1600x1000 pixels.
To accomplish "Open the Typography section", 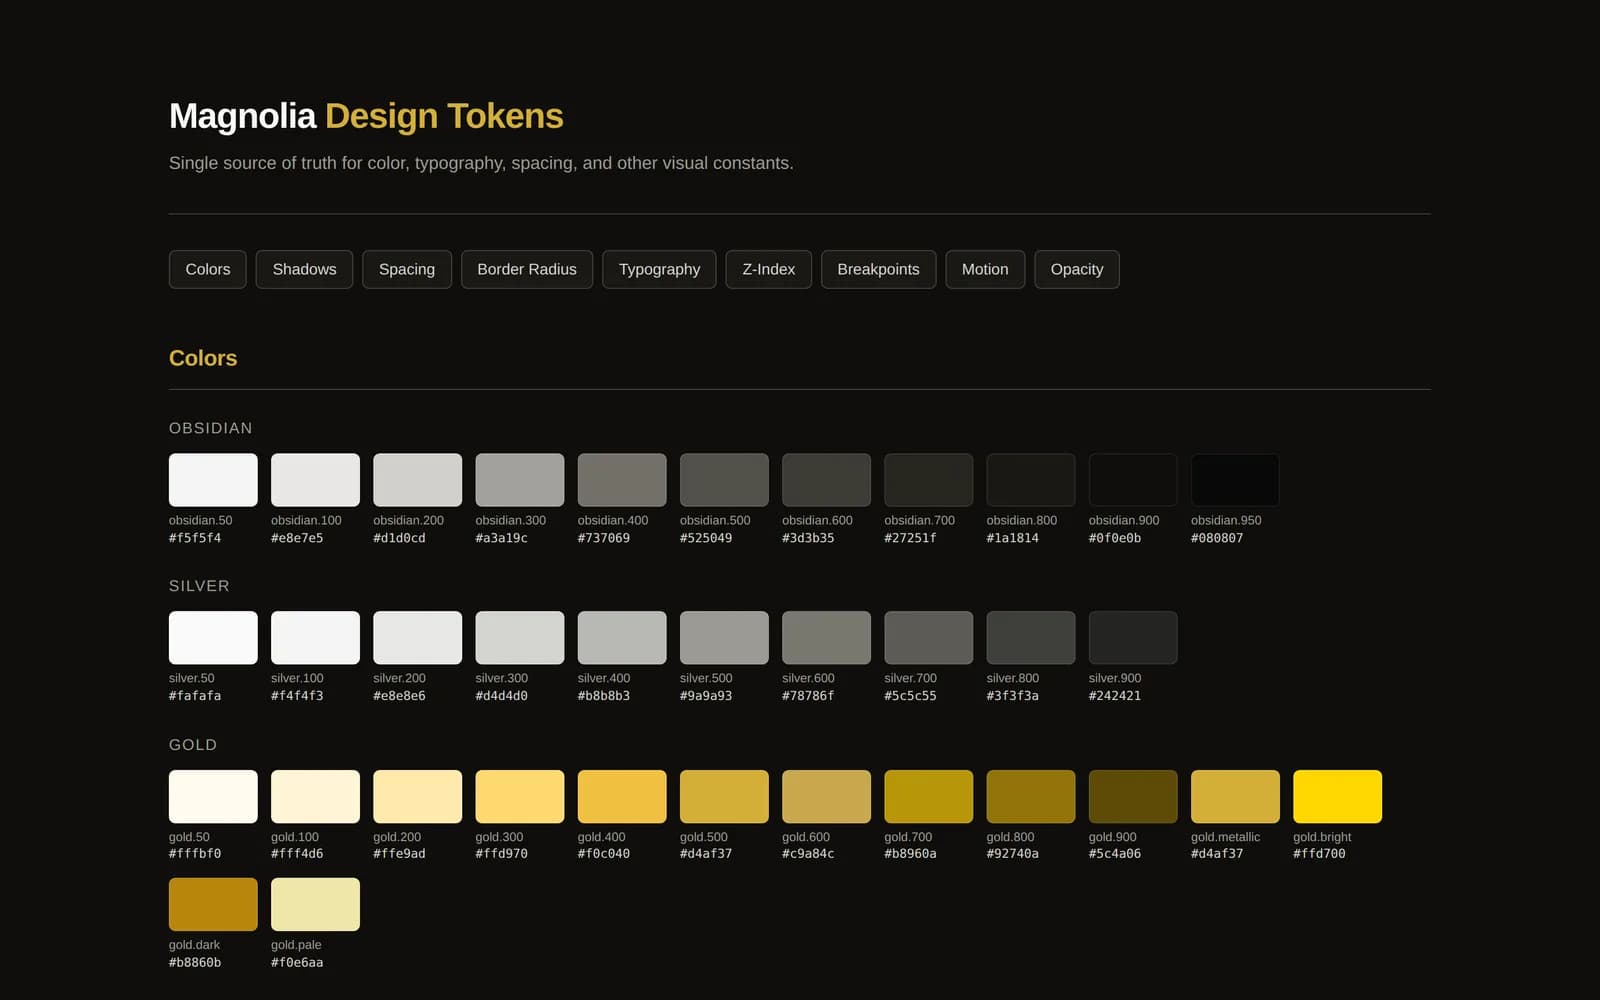I will coord(659,269).
